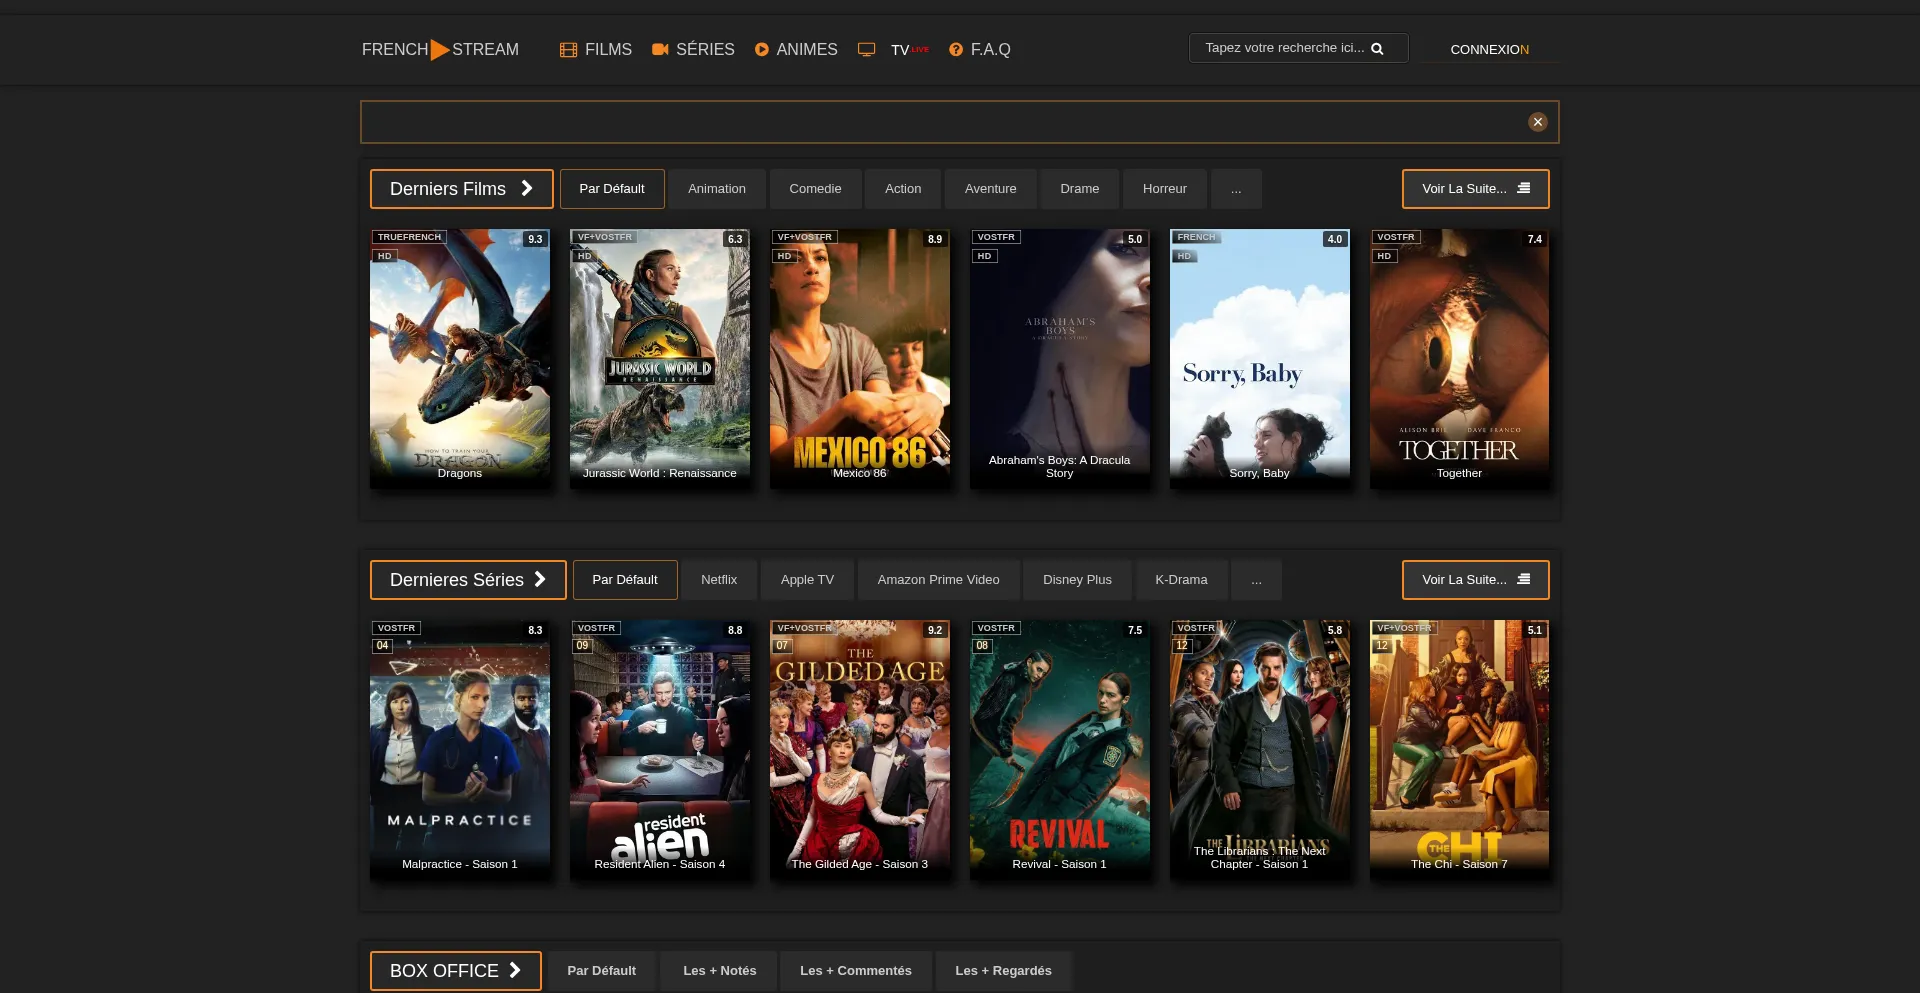Open the SÉRIES menu

click(693, 49)
